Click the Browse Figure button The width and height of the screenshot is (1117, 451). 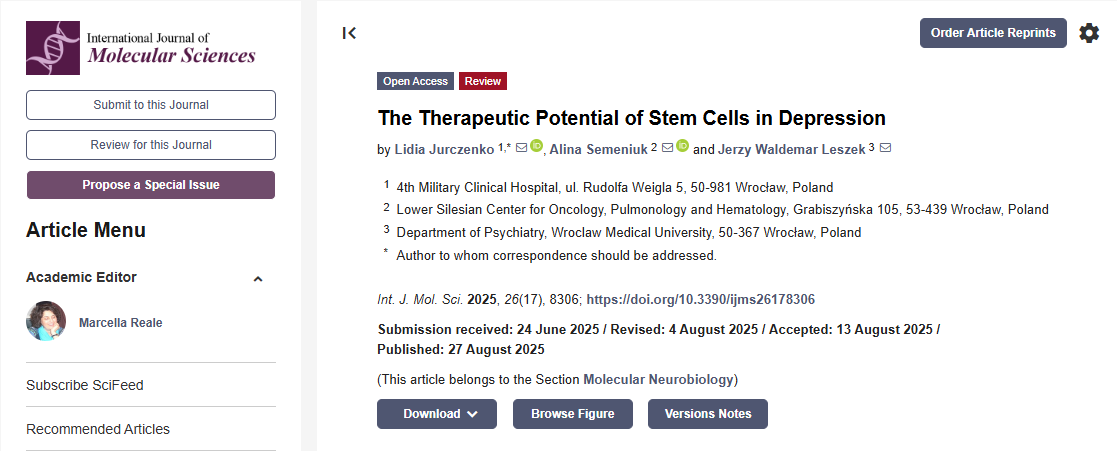click(x=572, y=414)
